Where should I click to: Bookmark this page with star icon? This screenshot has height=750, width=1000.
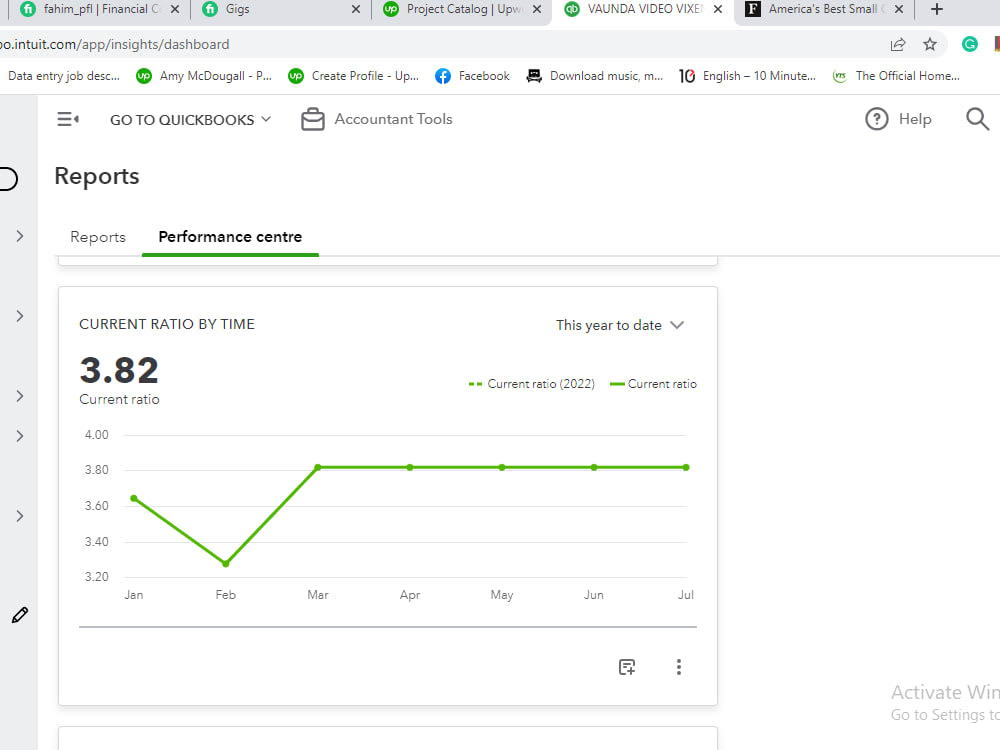coord(930,45)
